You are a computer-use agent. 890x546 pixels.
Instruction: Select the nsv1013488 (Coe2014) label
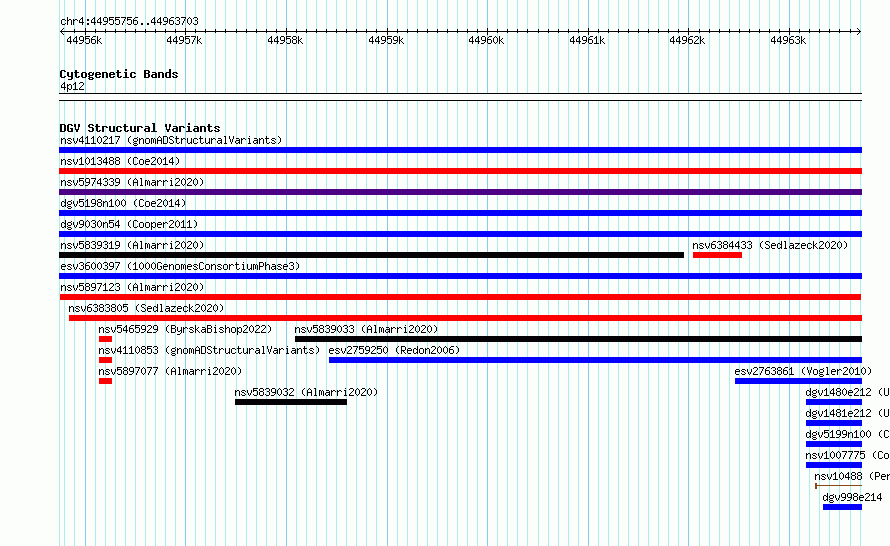[x=120, y=161]
